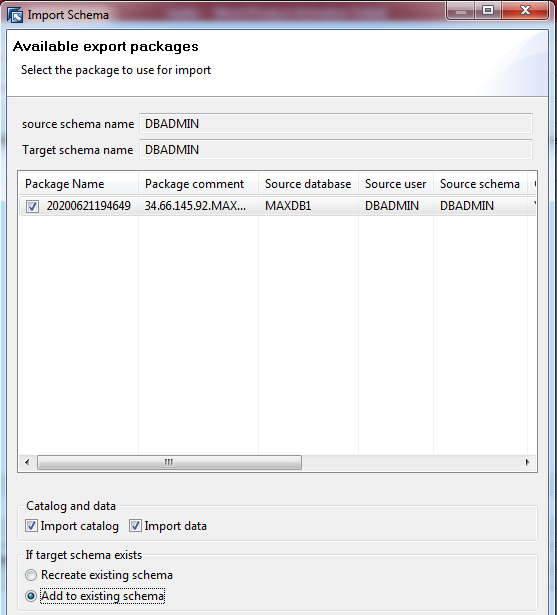Maximize the Import Schema window
The width and height of the screenshot is (557, 615).
(x=488, y=10)
